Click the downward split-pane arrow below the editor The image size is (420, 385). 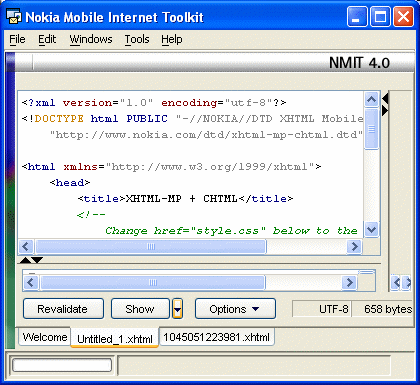click(x=37, y=260)
